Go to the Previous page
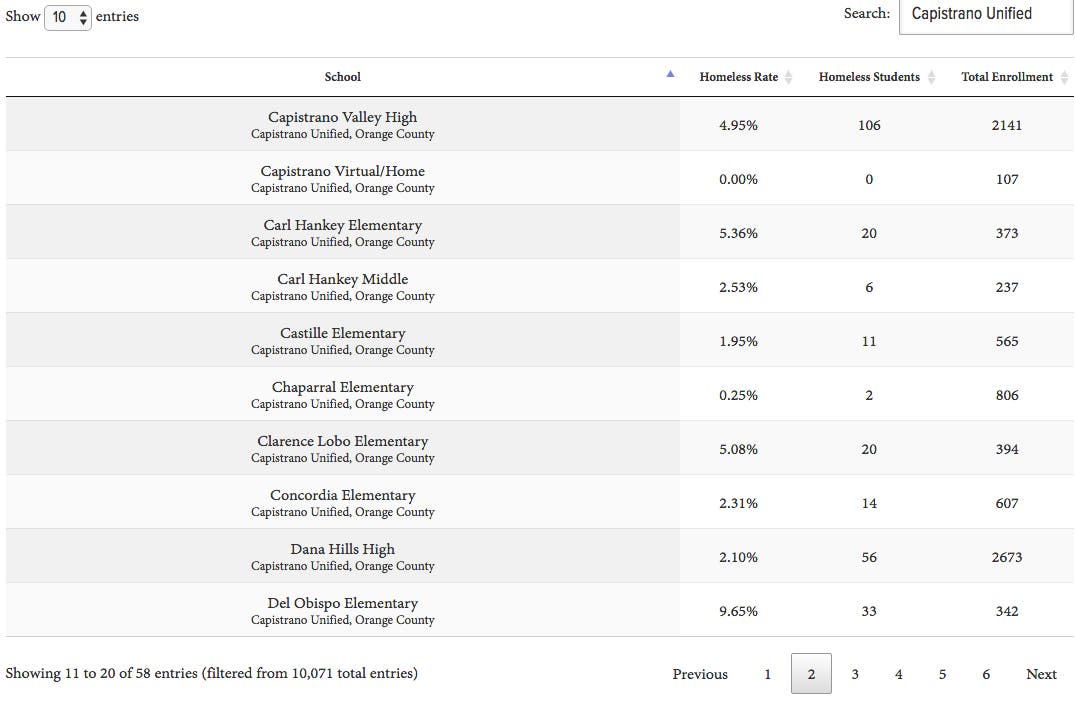 pos(700,674)
